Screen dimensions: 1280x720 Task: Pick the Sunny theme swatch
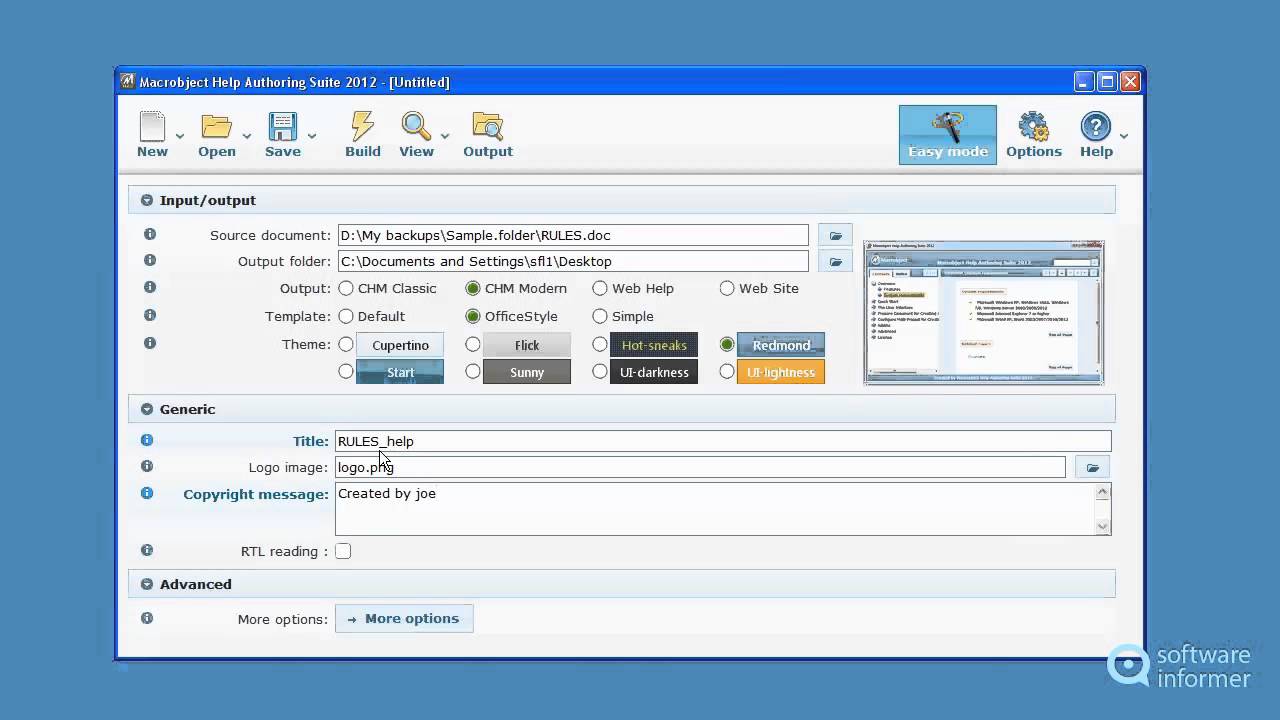[527, 372]
